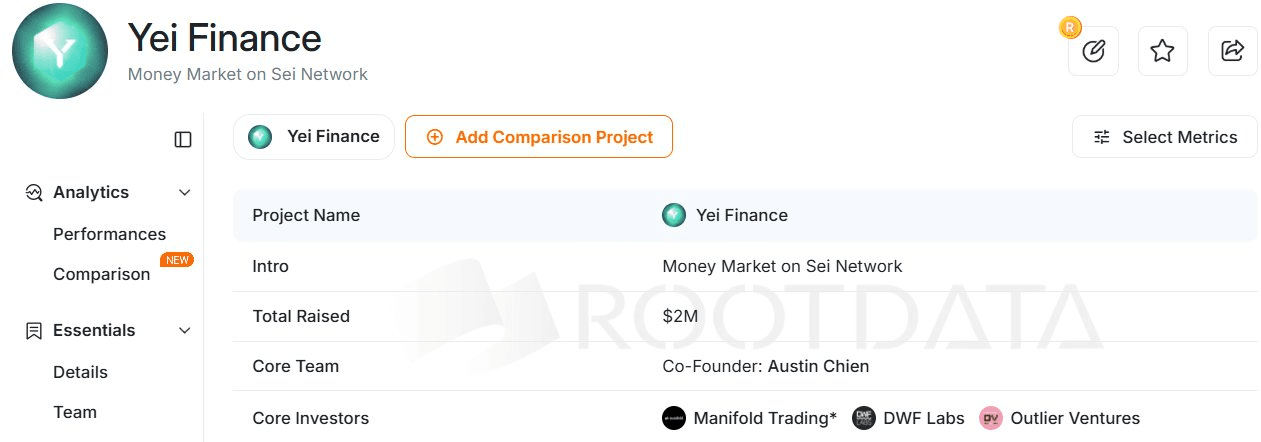This screenshot has height=442, width=1261.
Task: Click the Yei Finance logo at top
Action: pos(60,50)
